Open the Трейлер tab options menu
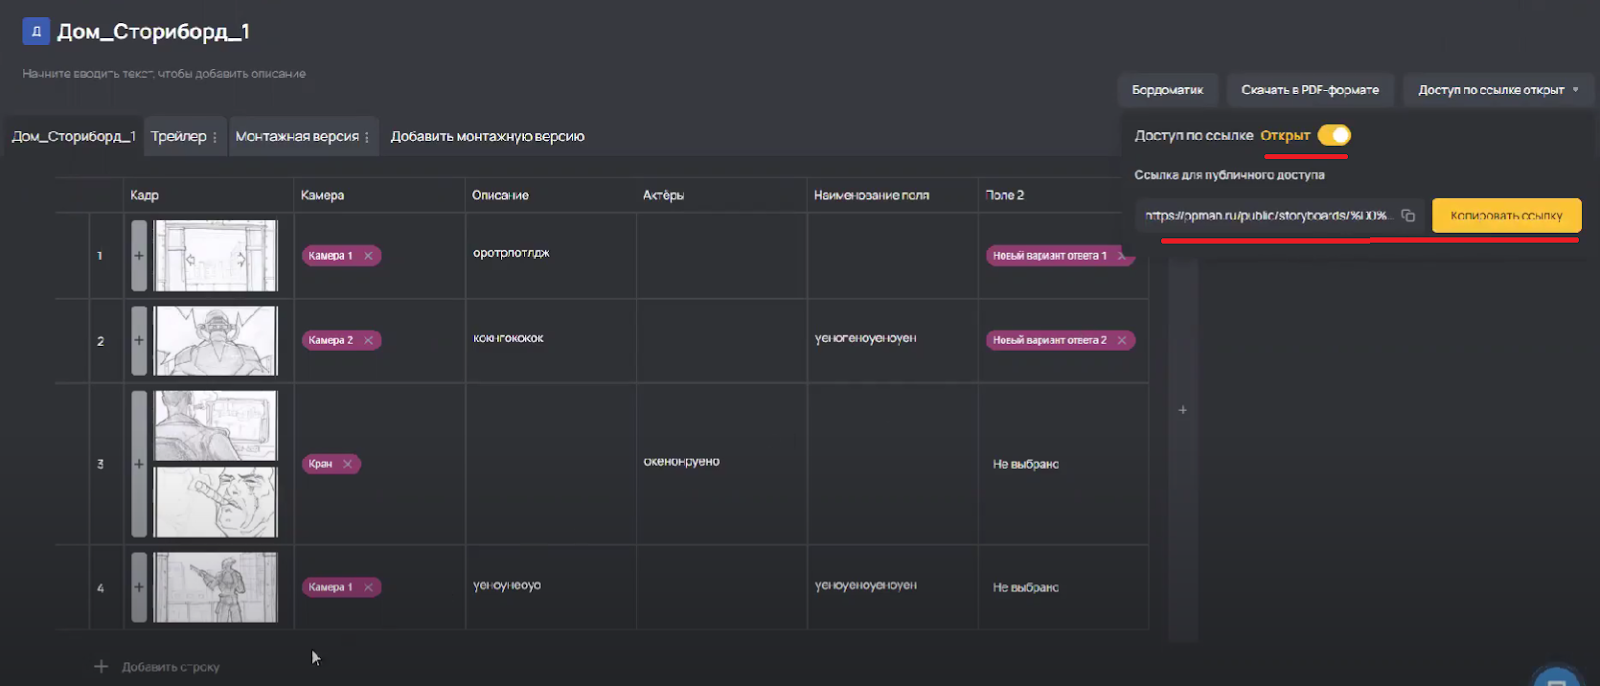The height and width of the screenshot is (686, 1600). click(215, 137)
